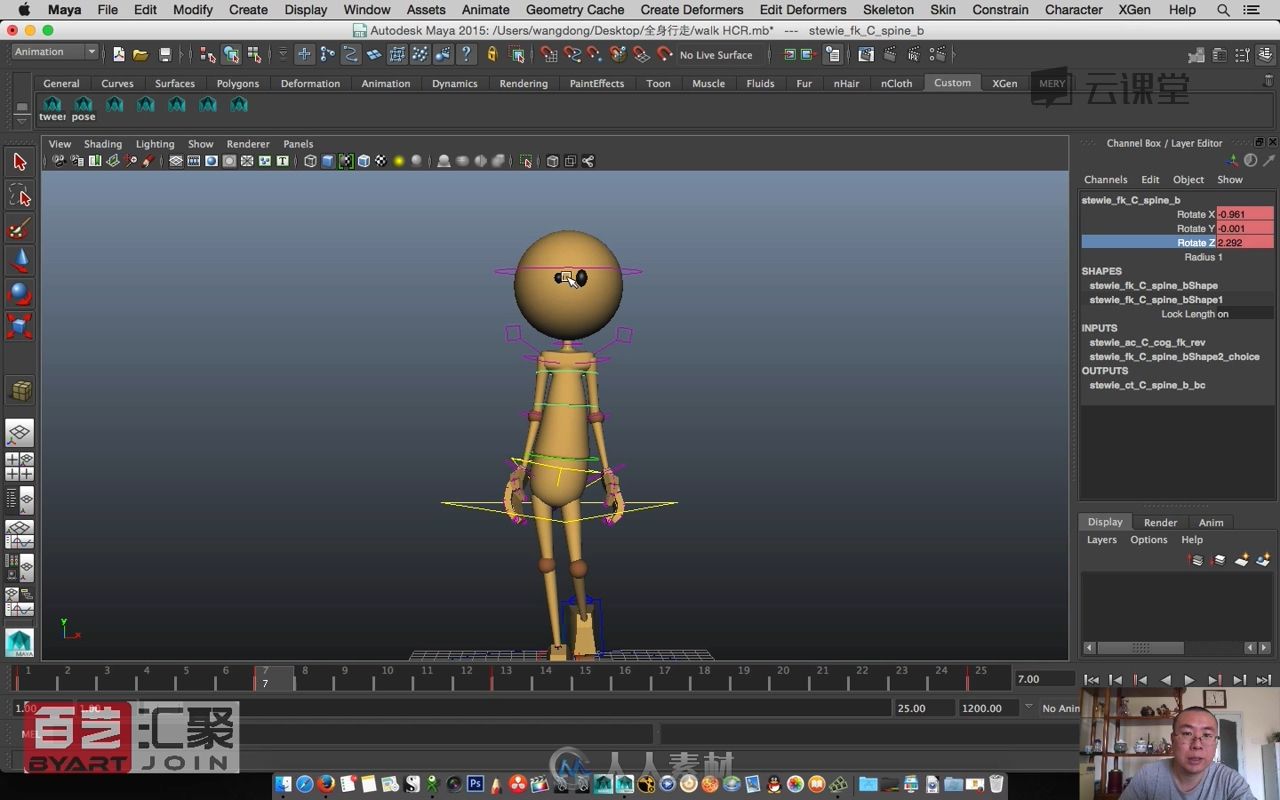This screenshot has height=800, width=1280.
Task: Click the Save Scene disk icon
Action: coord(165,54)
